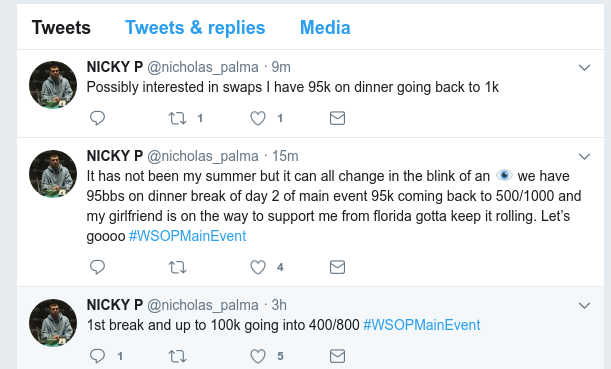Screen dimensions: 611x369
Task: Message the 15m tweet via envelope icon
Action: coord(337,267)
